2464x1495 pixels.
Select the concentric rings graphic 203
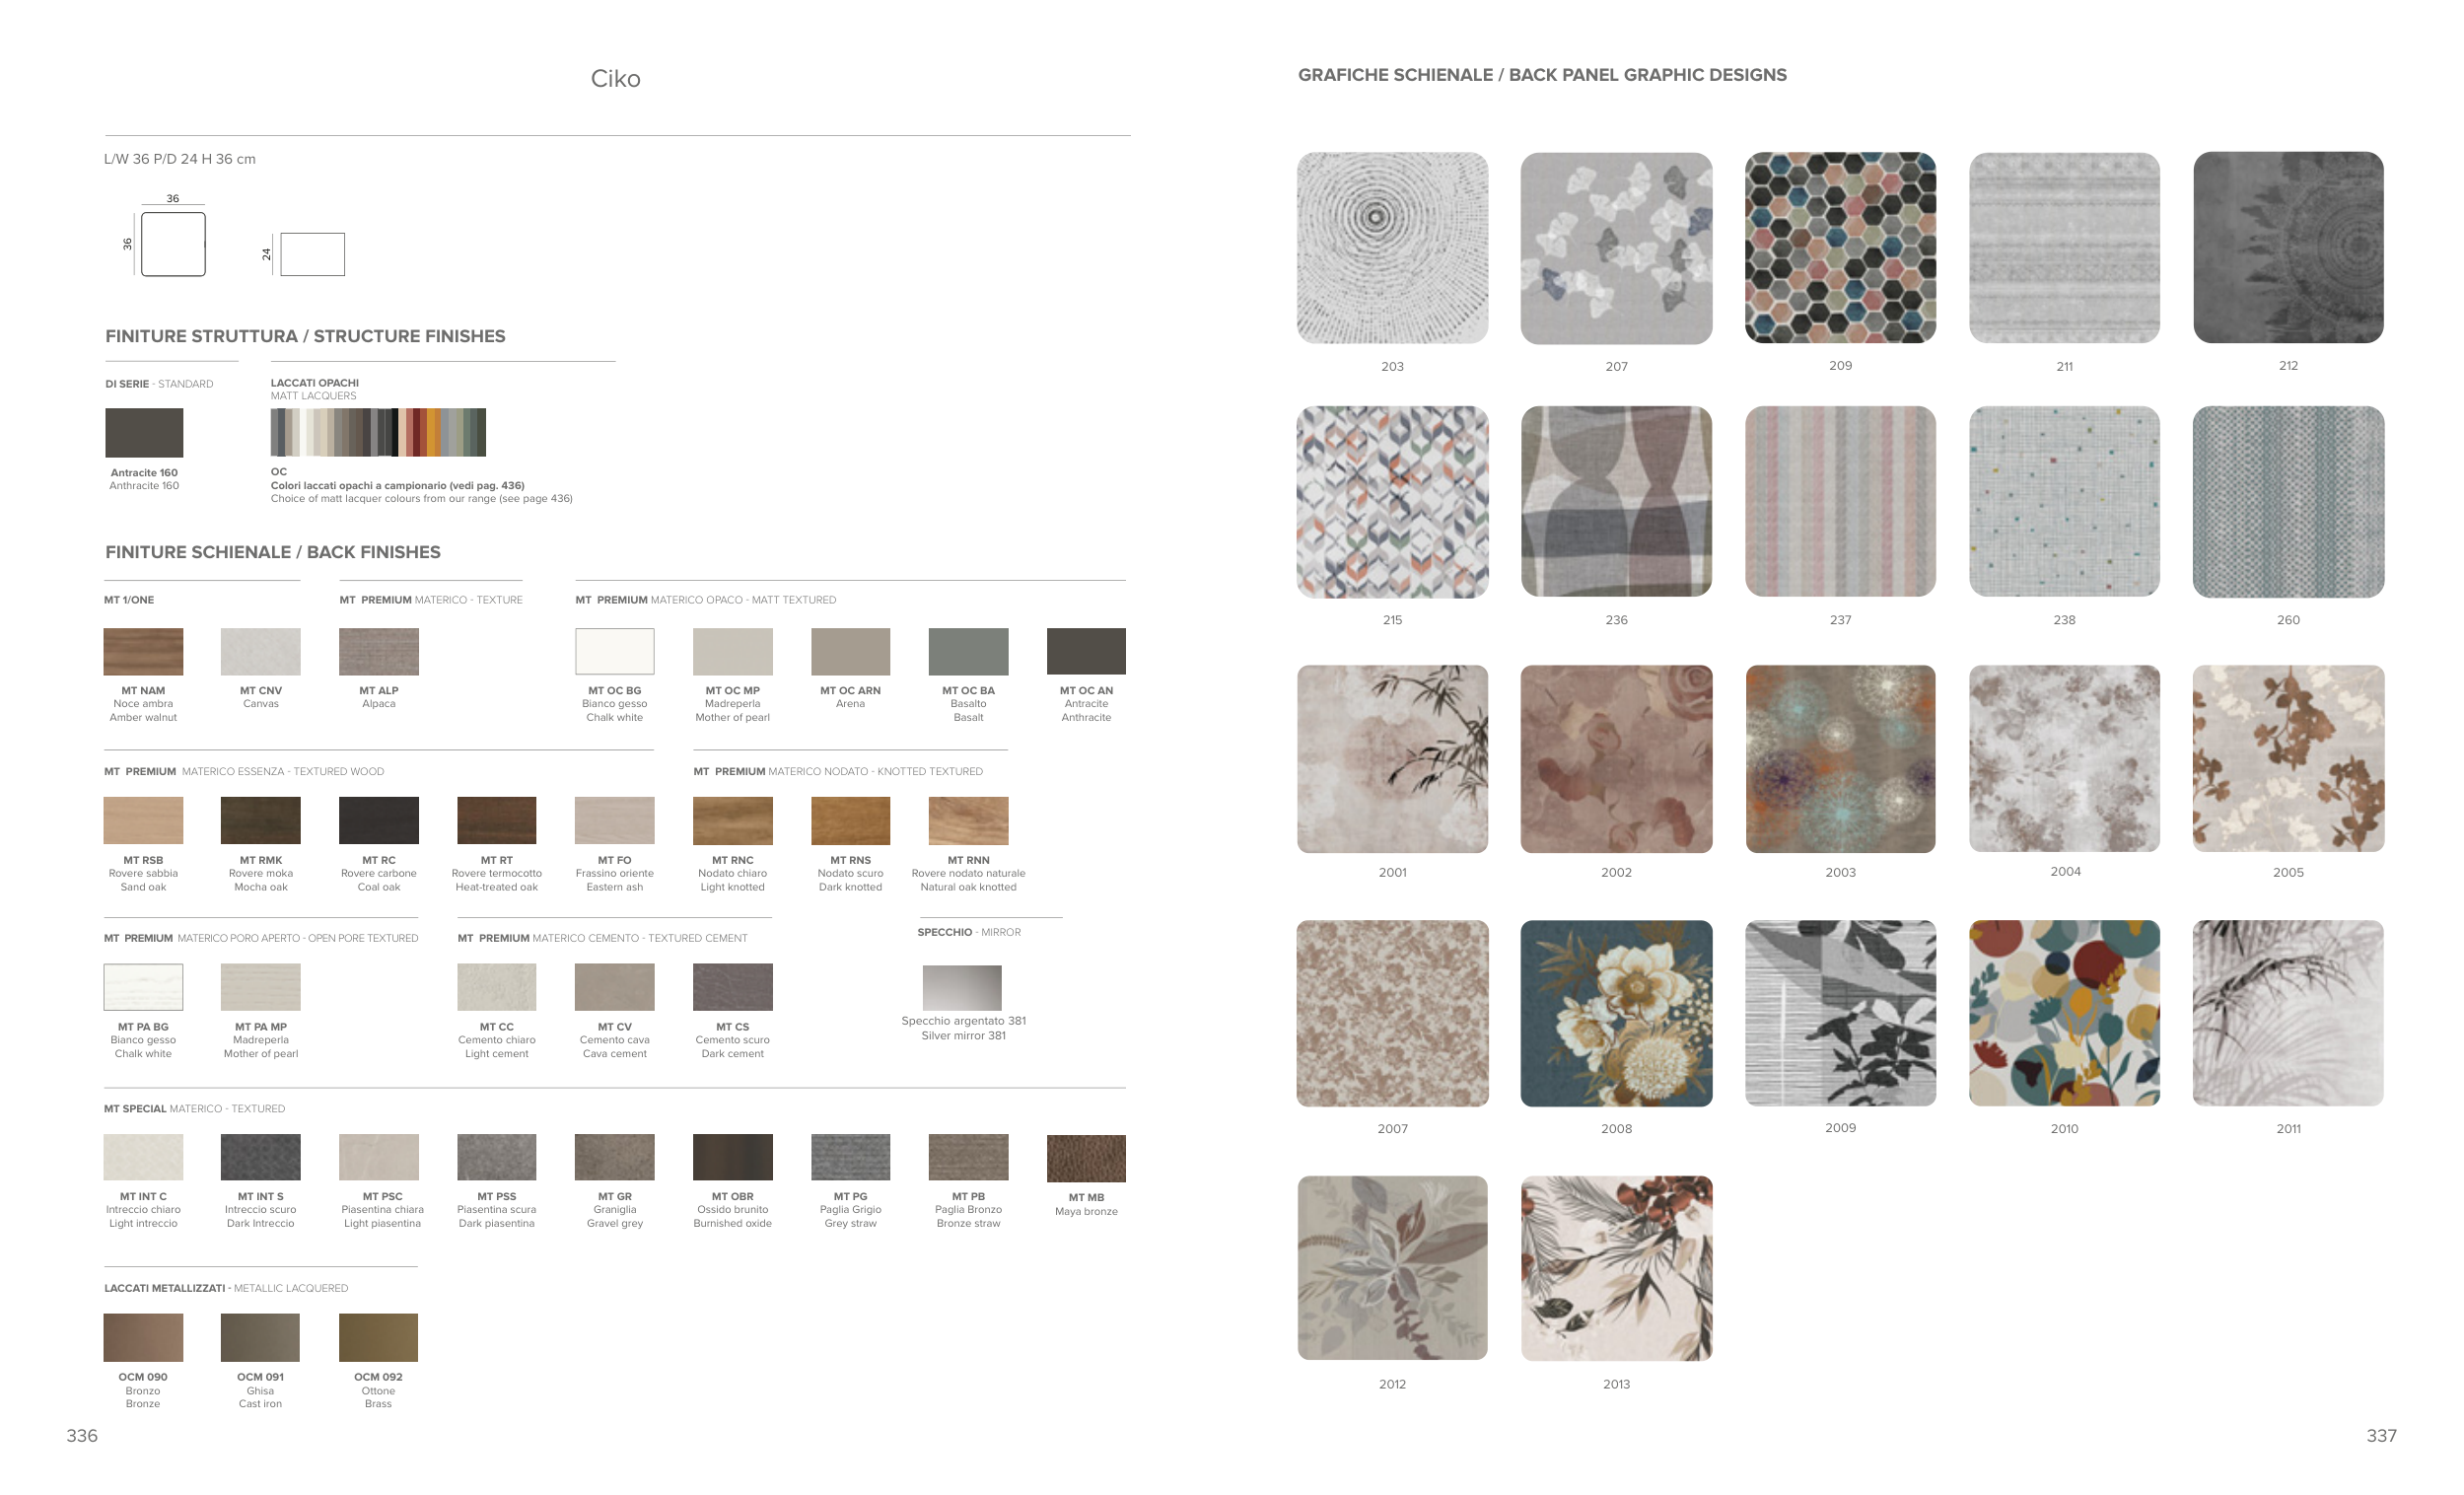tap(1391, 247)
